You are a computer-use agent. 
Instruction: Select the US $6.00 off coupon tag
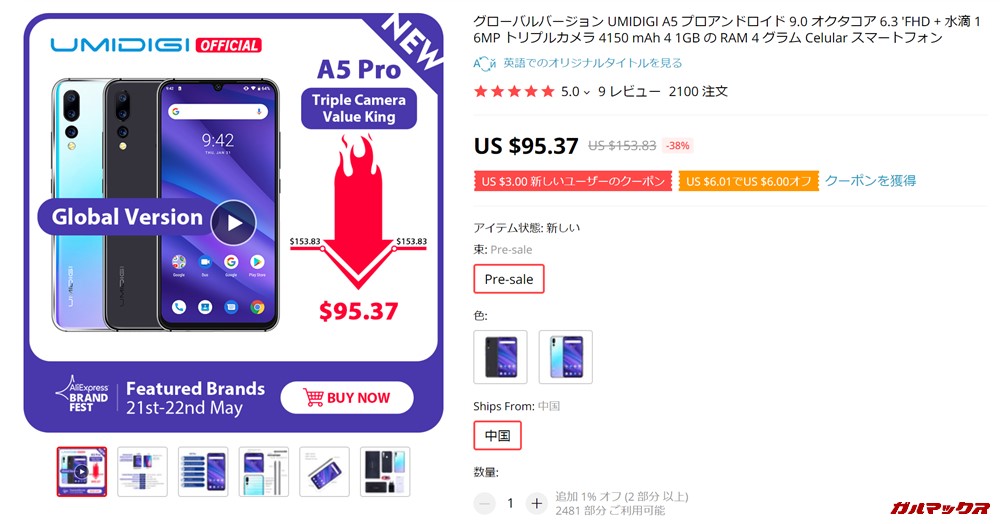point(749,181)
